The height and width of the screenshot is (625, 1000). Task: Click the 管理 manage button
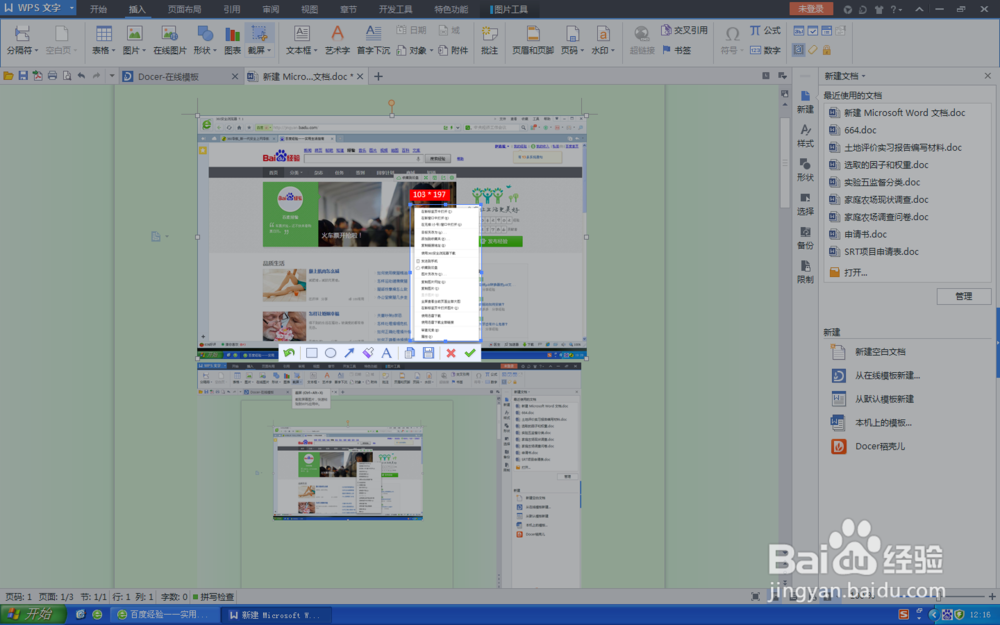(964, 296)
